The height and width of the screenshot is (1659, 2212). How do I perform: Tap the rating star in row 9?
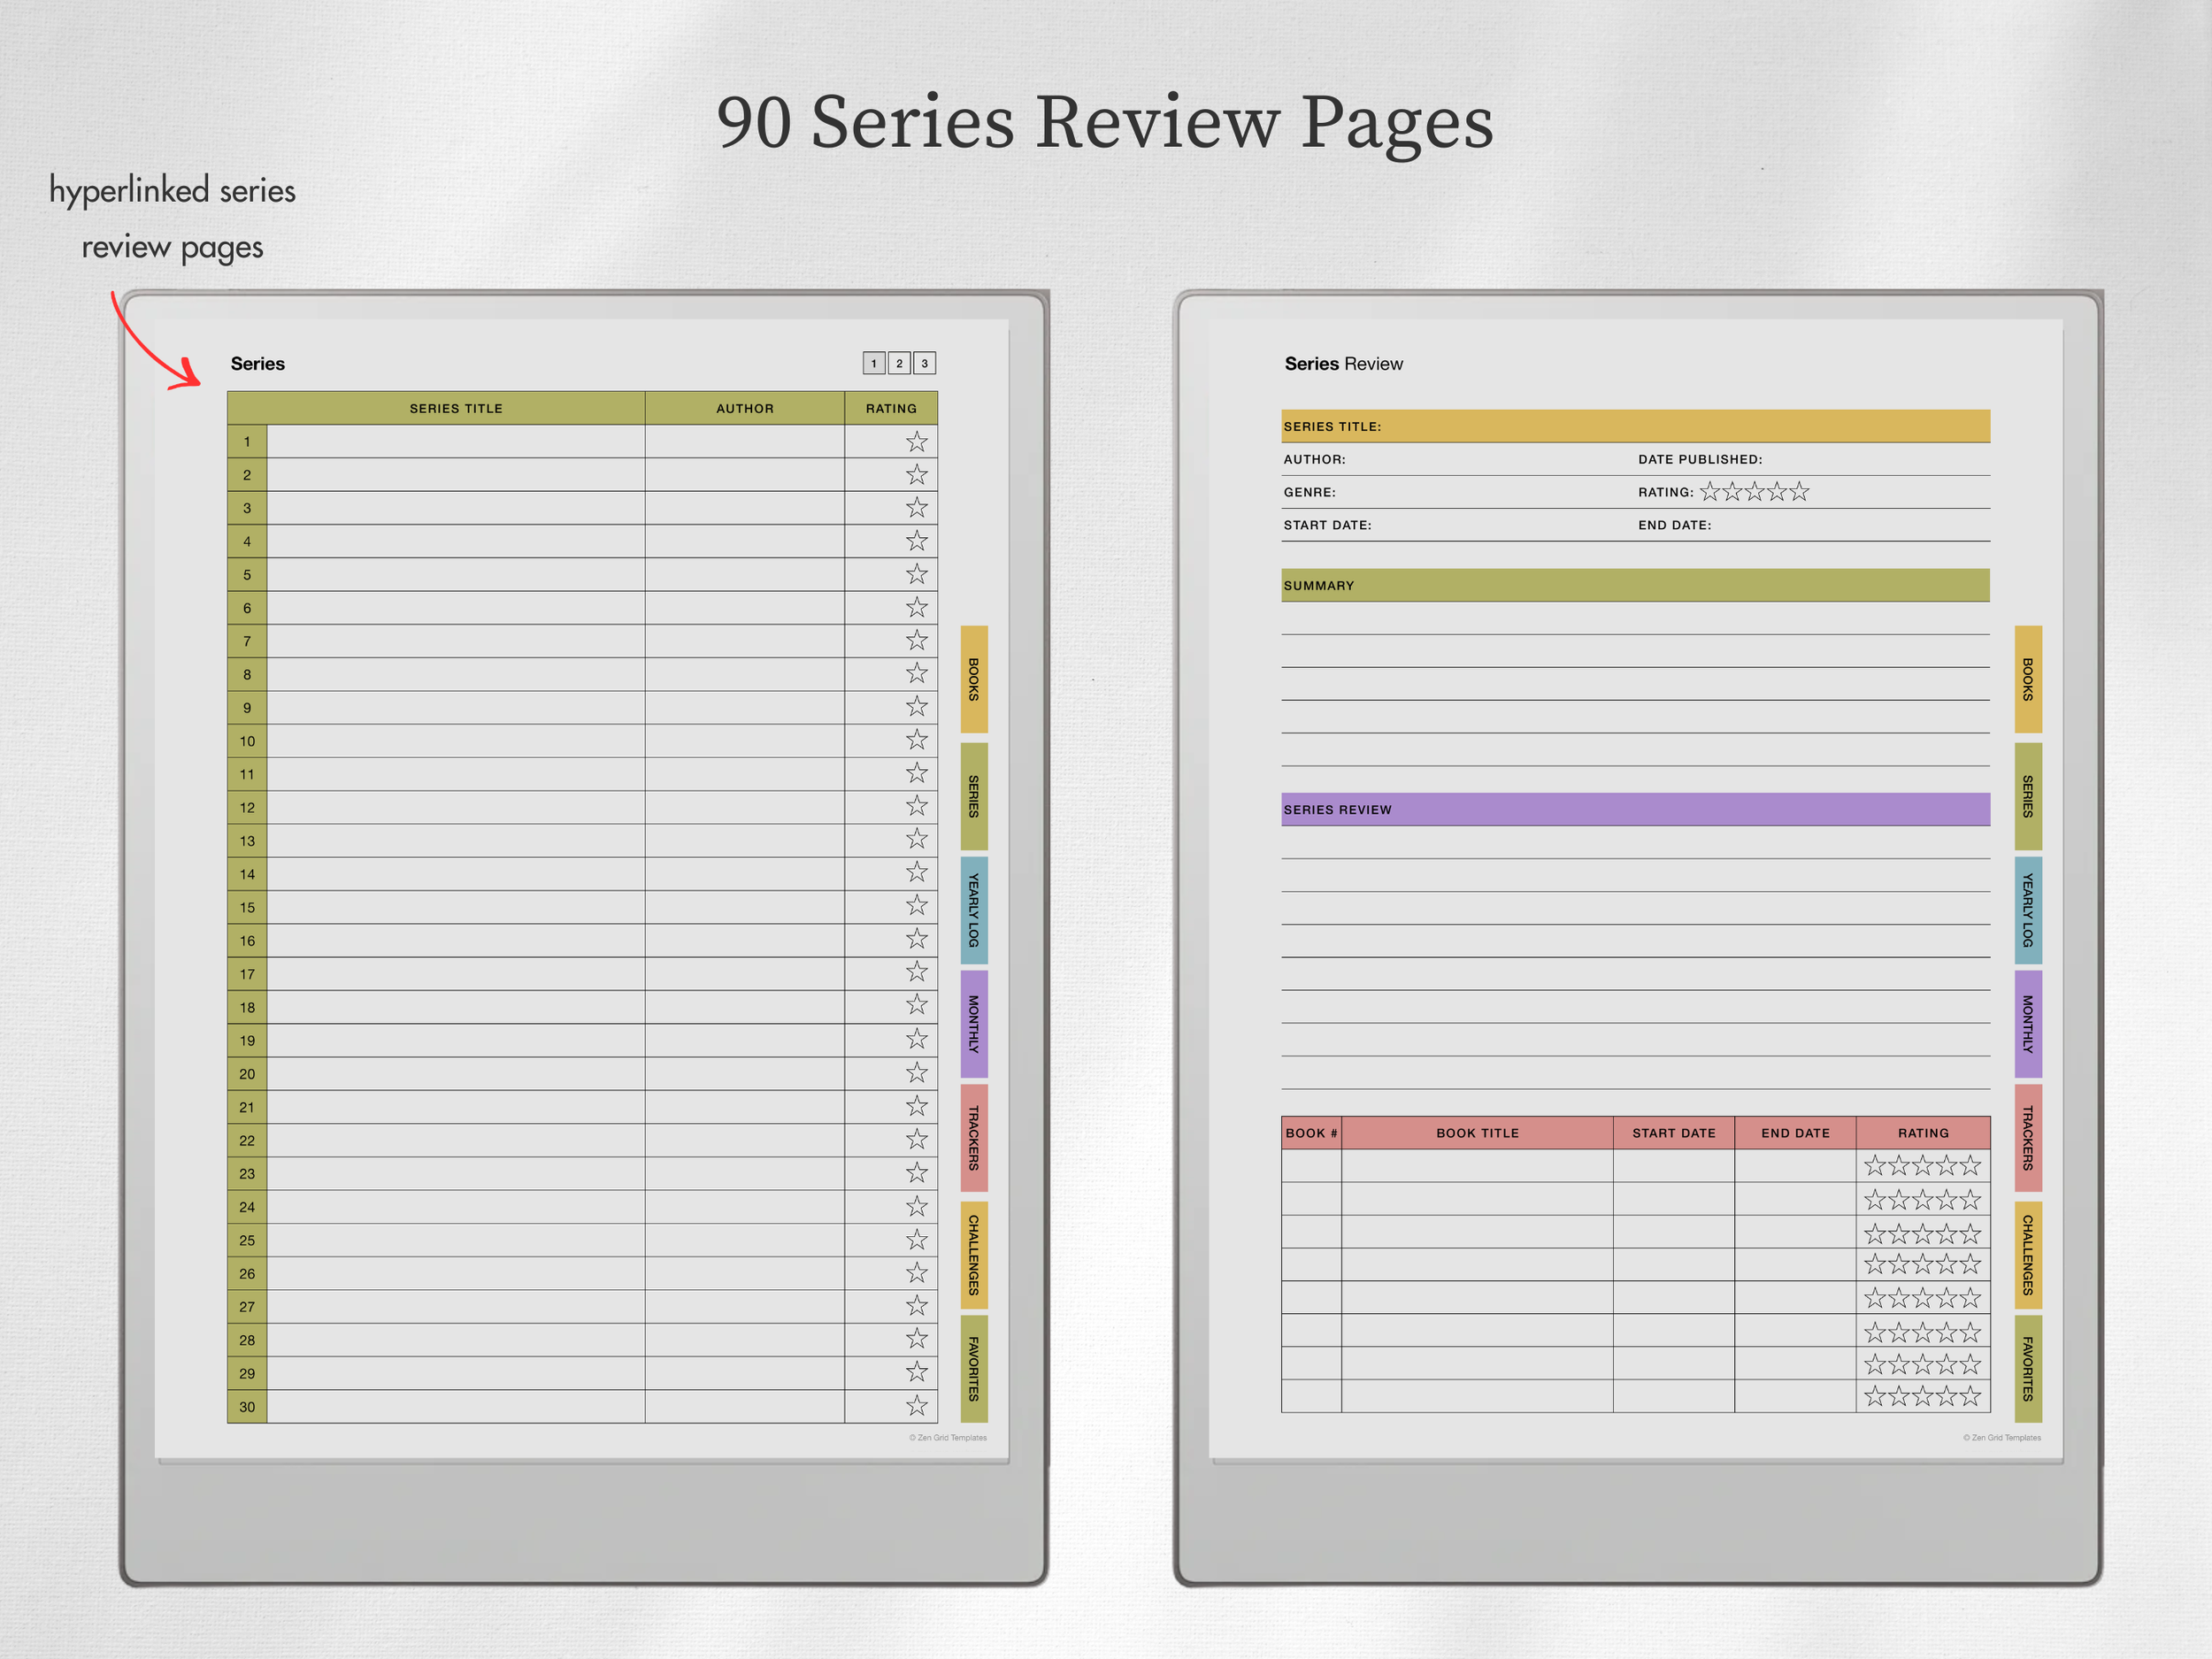(917, 705)
